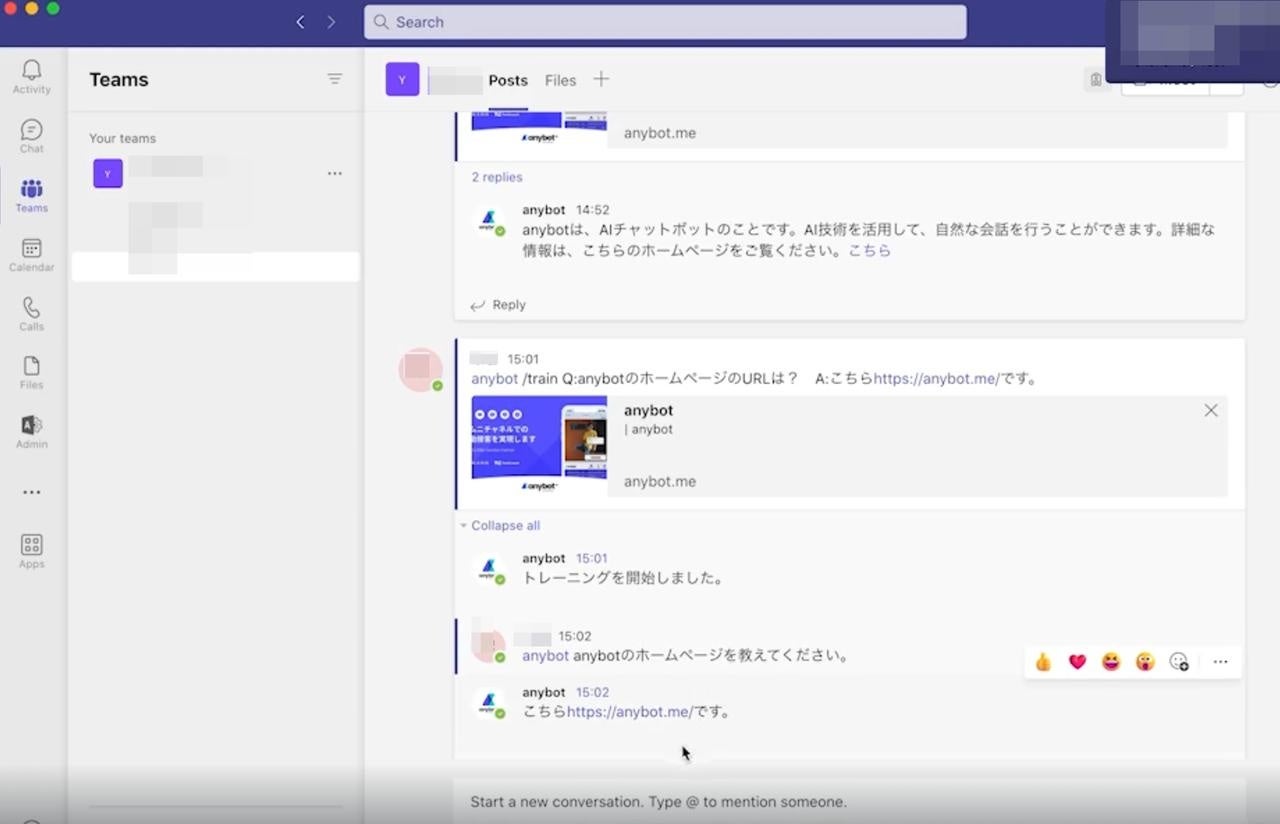The width and height of the screenshot is (1280, 824).
Task: Dismiss the anybot link preview card
Action: coord(1211,410)
